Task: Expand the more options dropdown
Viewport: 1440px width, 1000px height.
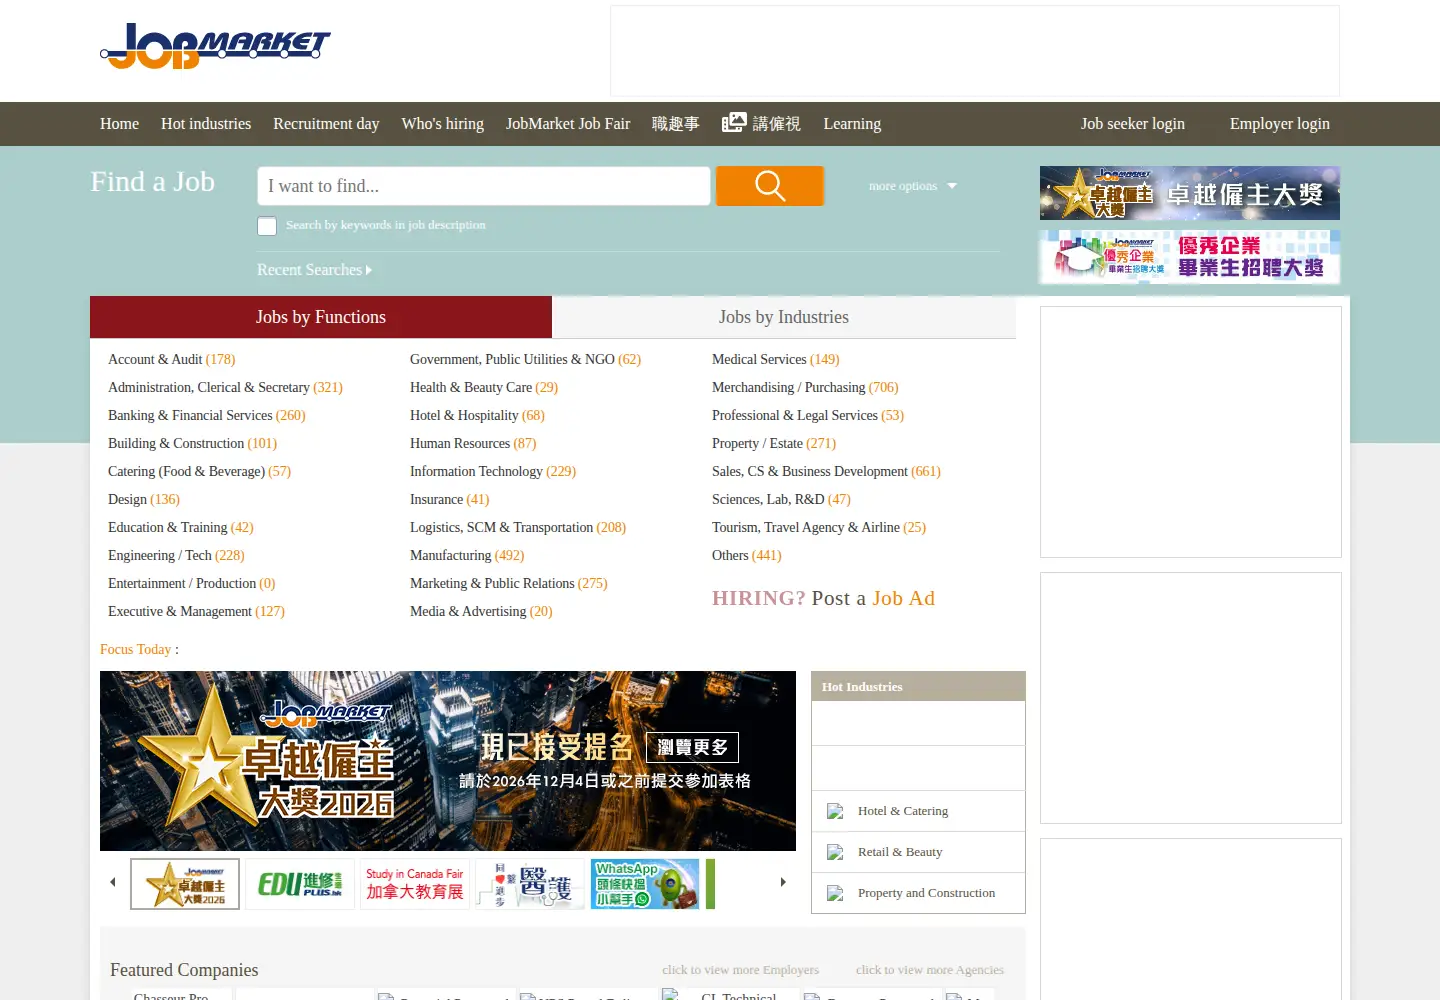Action: (912, 186)
